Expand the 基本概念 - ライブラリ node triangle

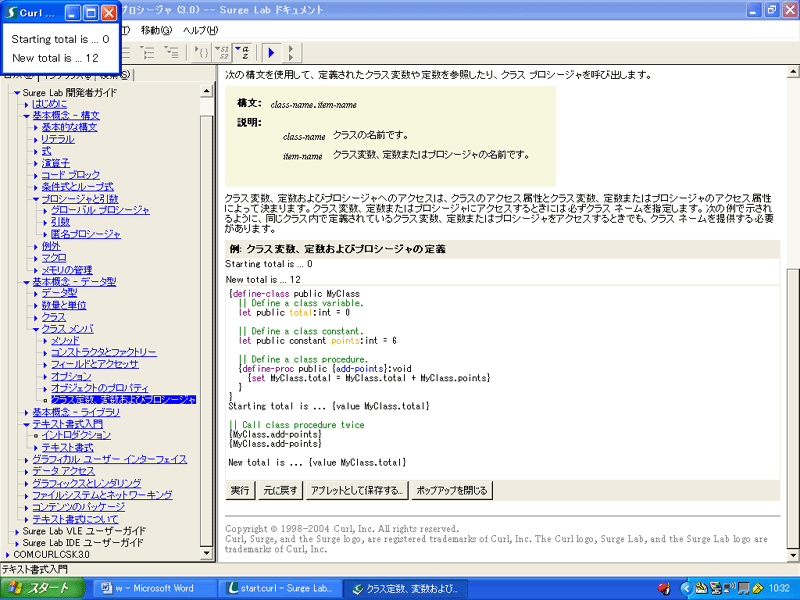(x=27, y=412)
